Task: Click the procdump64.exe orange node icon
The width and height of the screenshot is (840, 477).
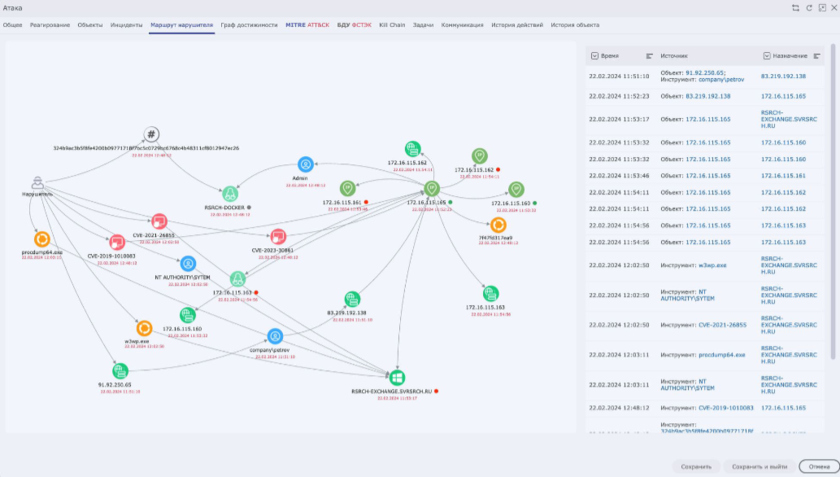Action: tap(42, 239)
